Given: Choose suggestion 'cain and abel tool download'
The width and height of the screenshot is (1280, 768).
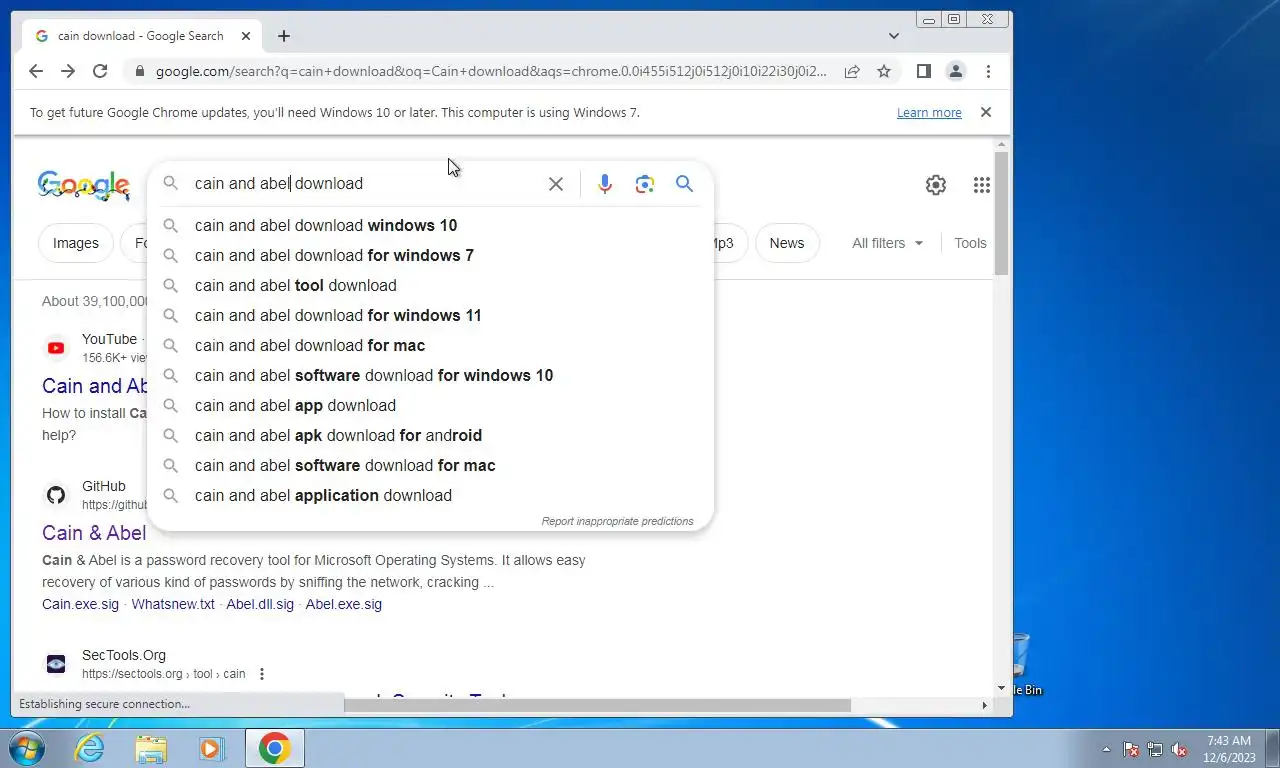Looking at the screenshot, I should 430,285.
